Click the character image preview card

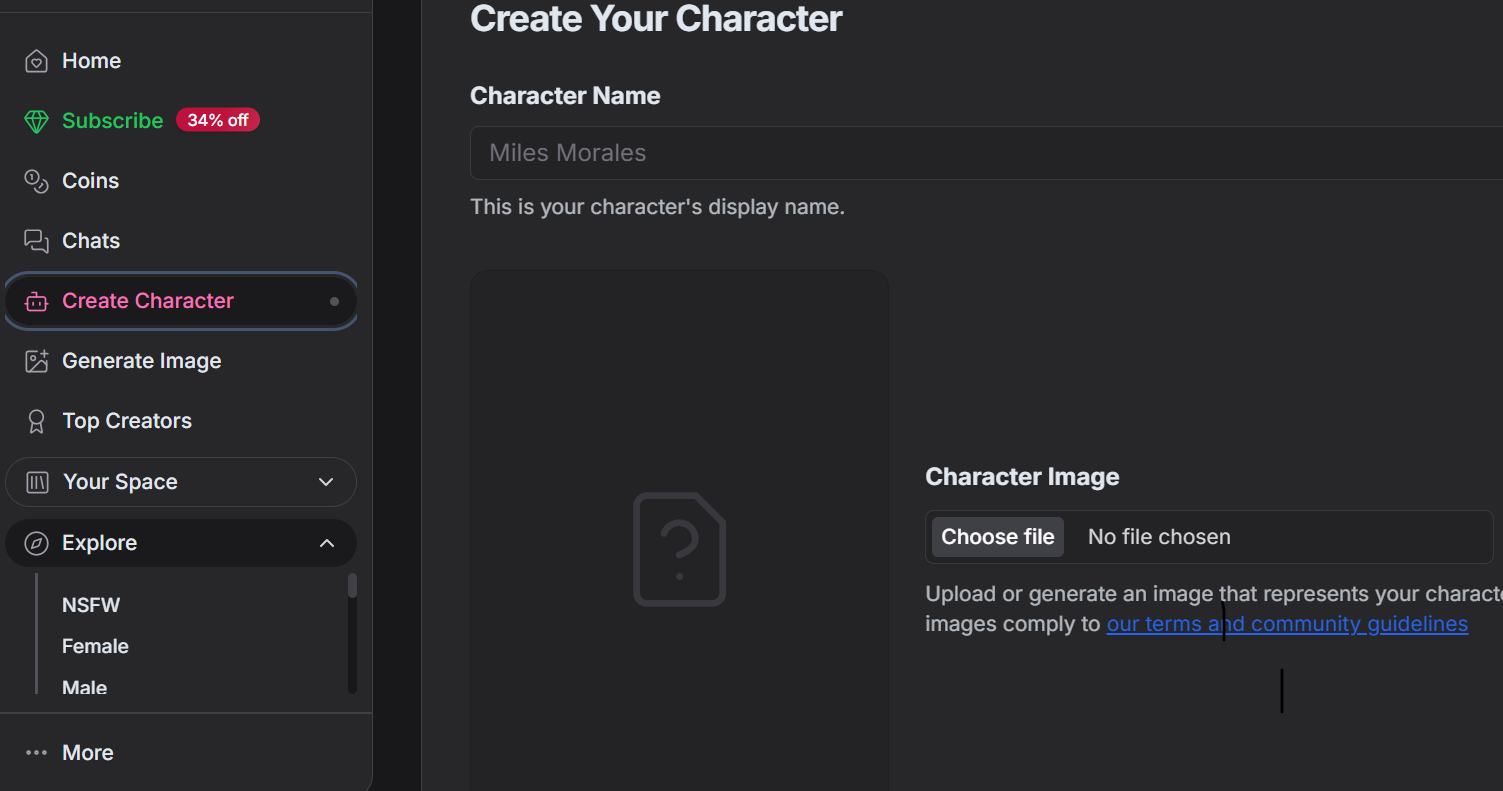[680, 530]
